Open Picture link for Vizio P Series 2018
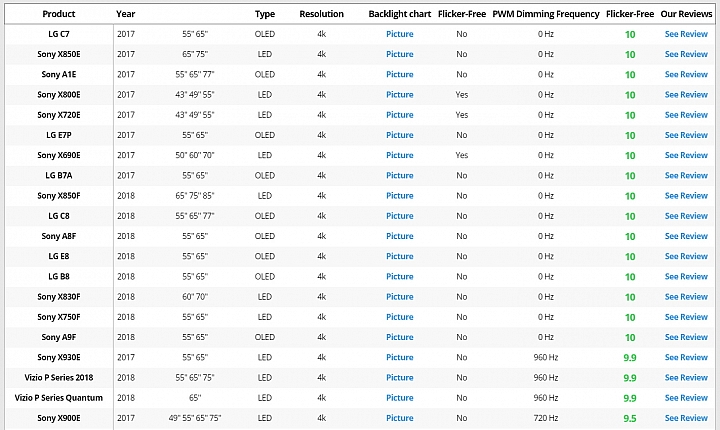 (x=399, y=378)
